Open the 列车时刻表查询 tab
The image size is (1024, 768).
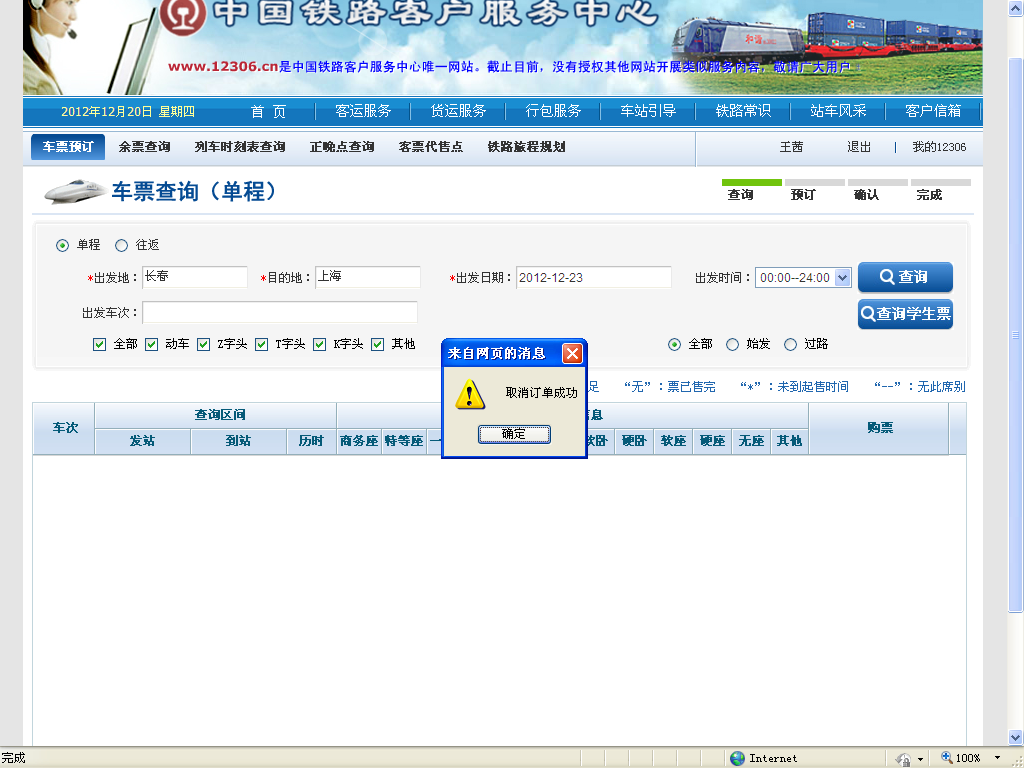point(240,147)
